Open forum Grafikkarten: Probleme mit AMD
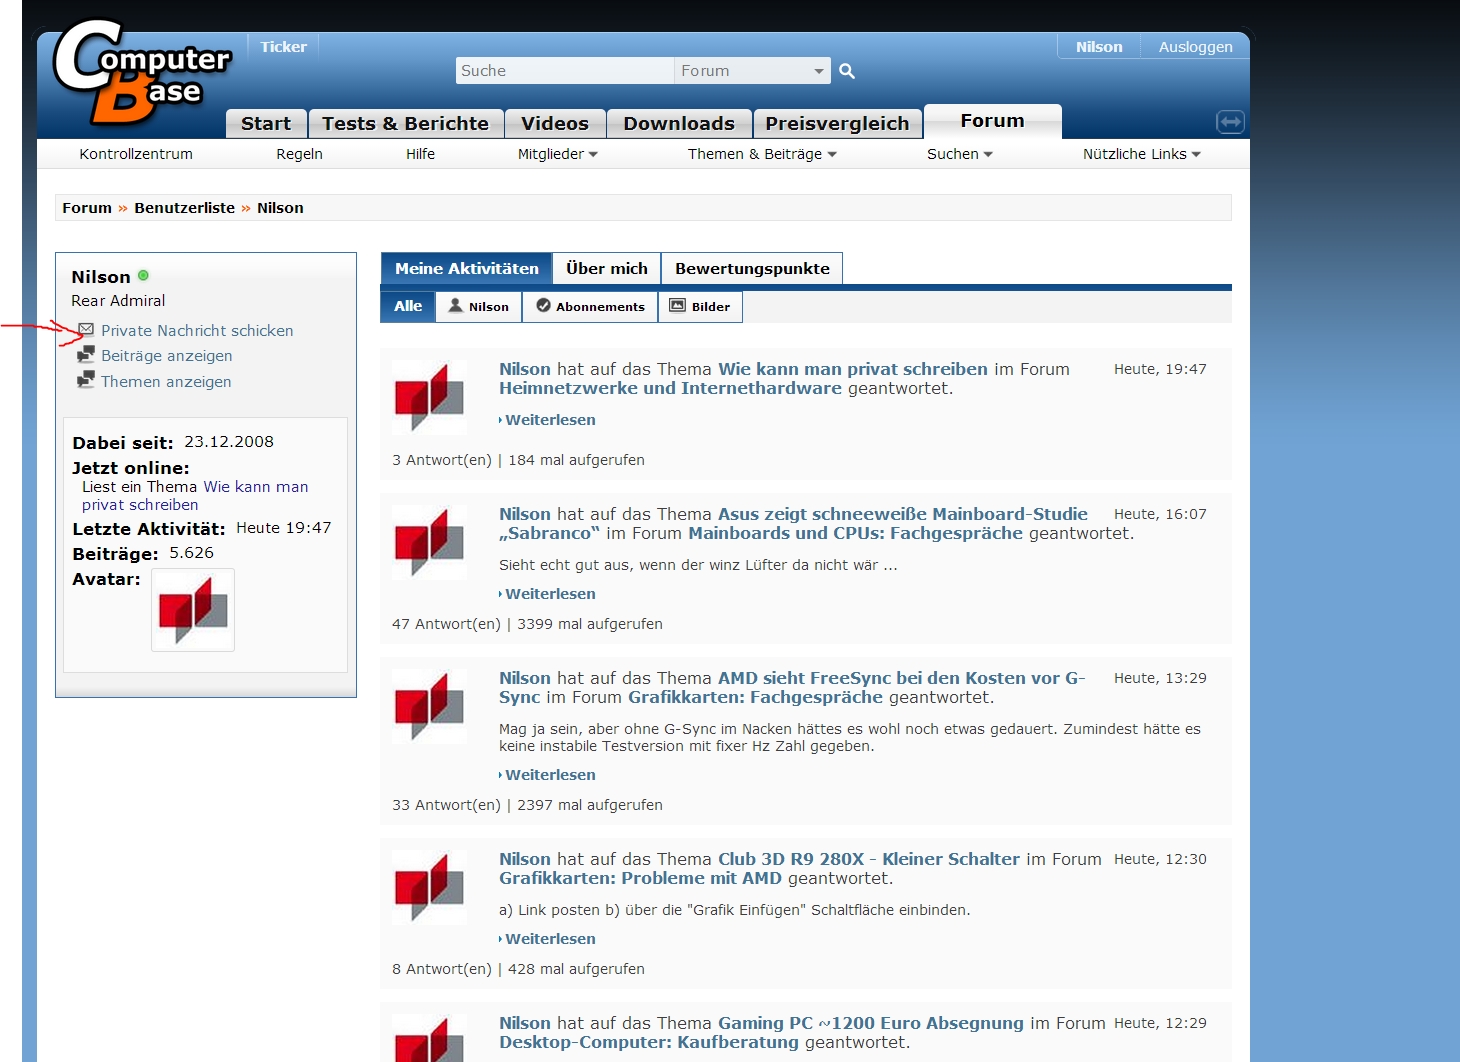The height and width of the screenshot is (1062, 1460). click(x=640, y=878)
